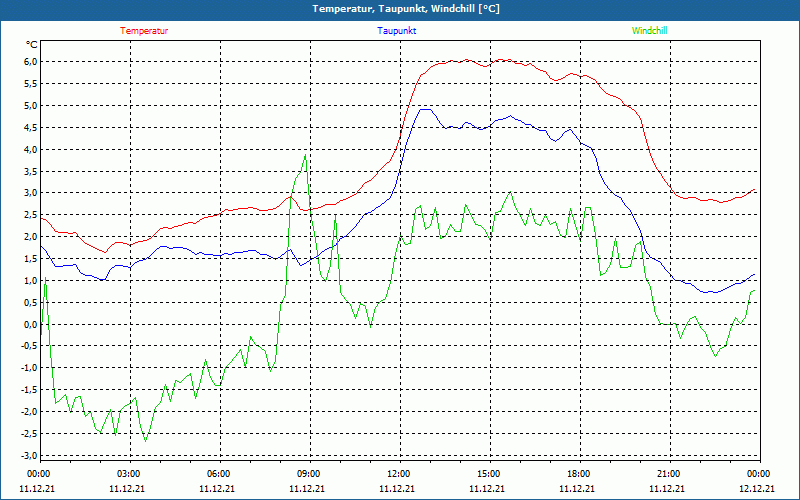Click the 1,5 value on y-axis

click(31, 259)
